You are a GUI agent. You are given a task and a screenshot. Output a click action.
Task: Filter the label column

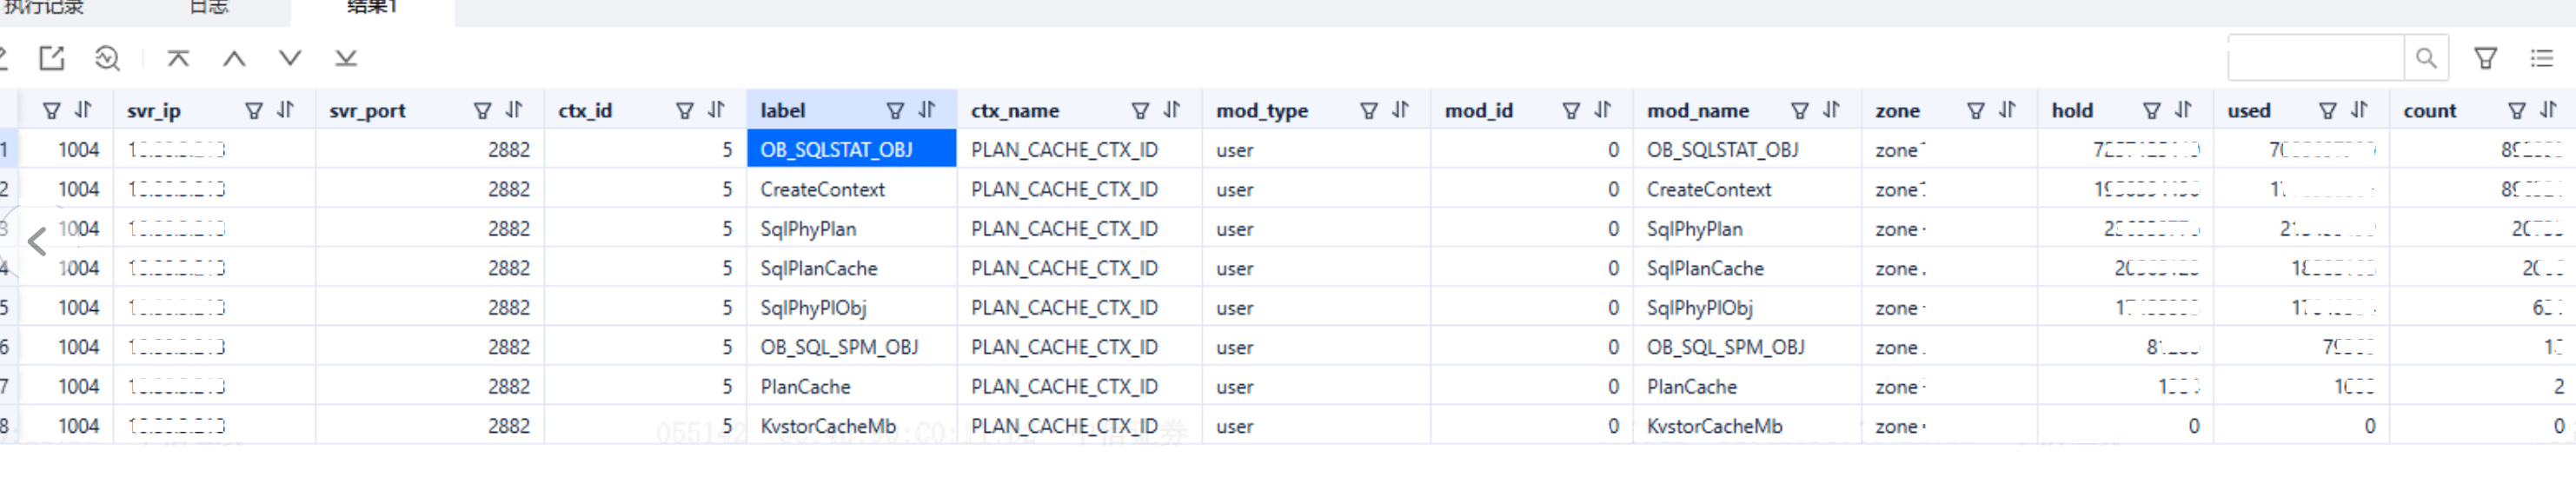pyautogui.click(x=895, y=110)
